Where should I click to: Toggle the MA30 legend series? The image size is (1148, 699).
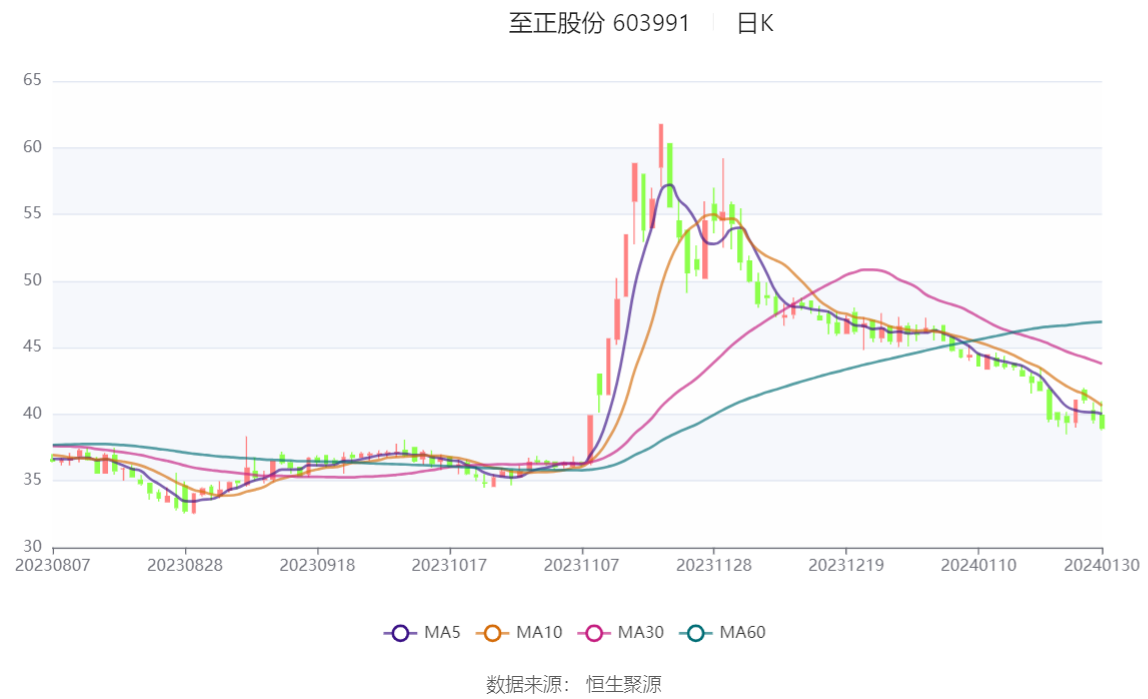tap(621, 632)
